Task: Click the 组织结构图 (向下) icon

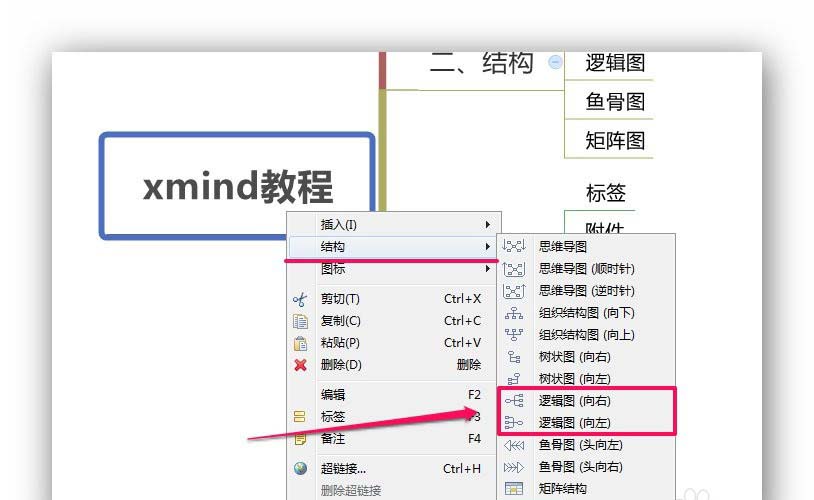Action: click(514, 313)
